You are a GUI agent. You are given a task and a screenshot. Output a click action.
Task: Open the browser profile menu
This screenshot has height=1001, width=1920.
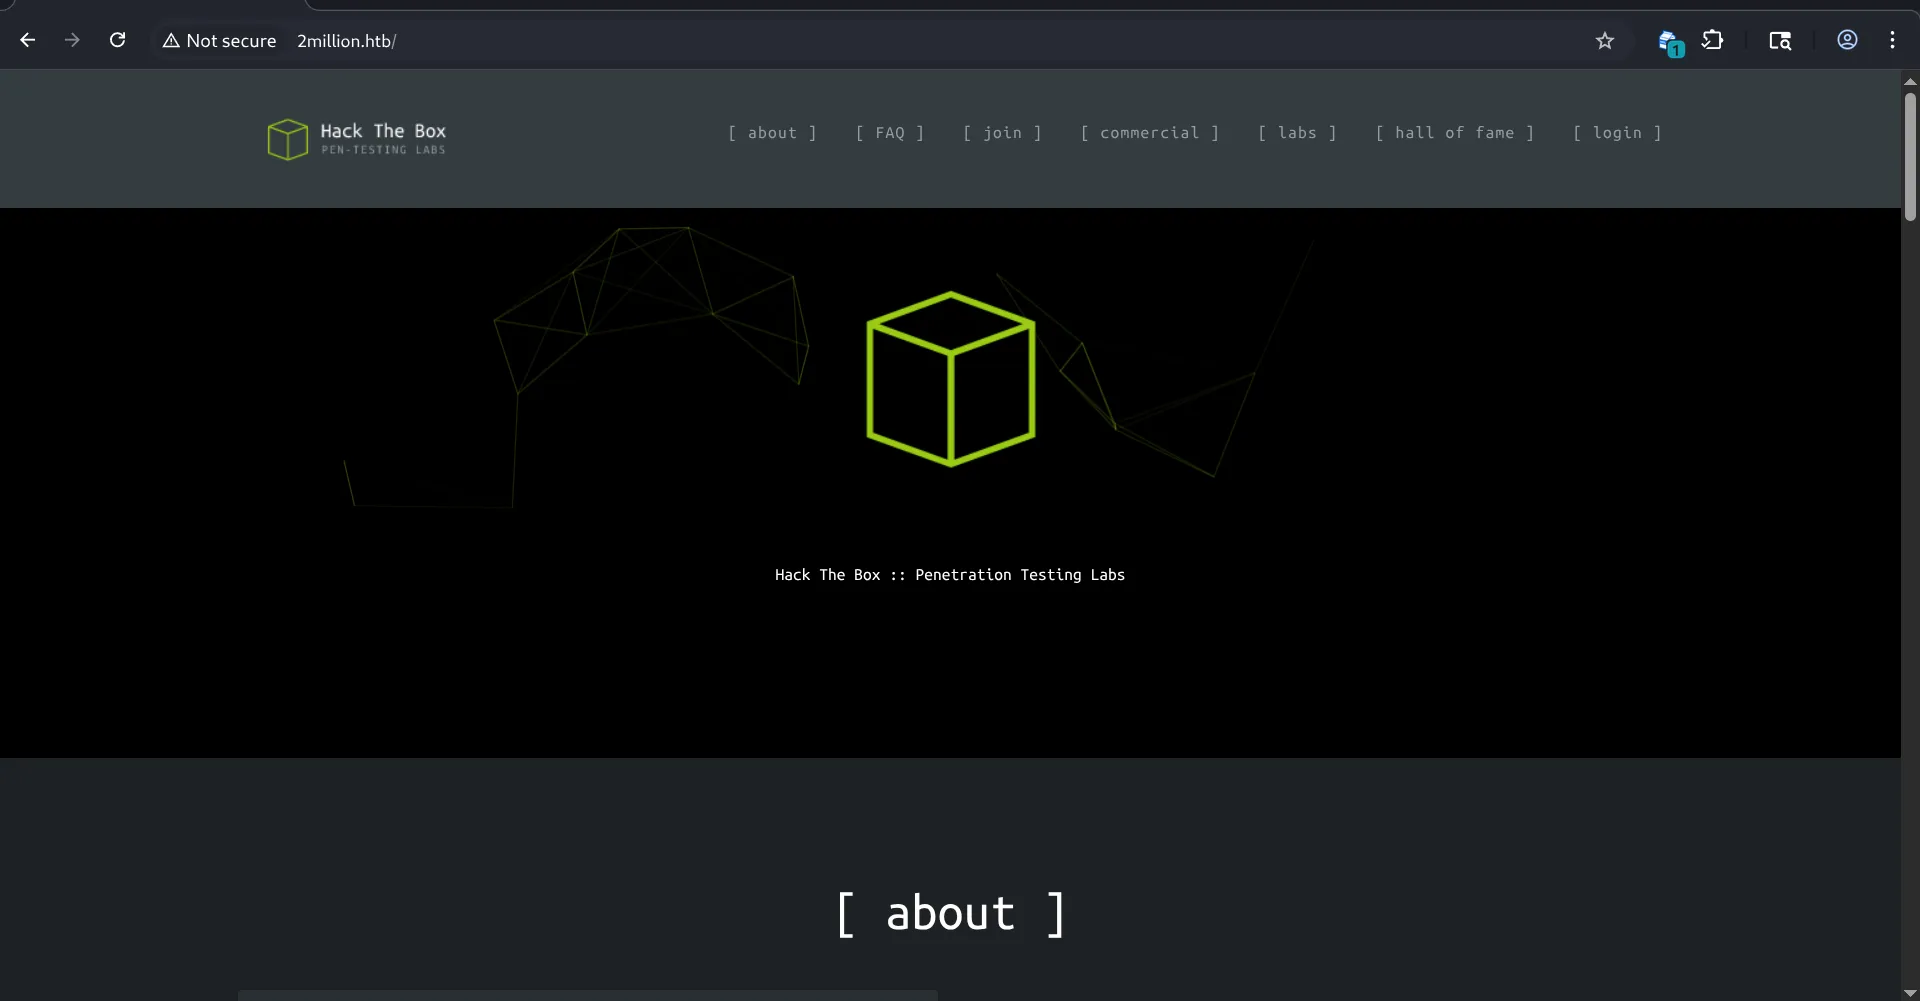click(x=1847, y=40)
